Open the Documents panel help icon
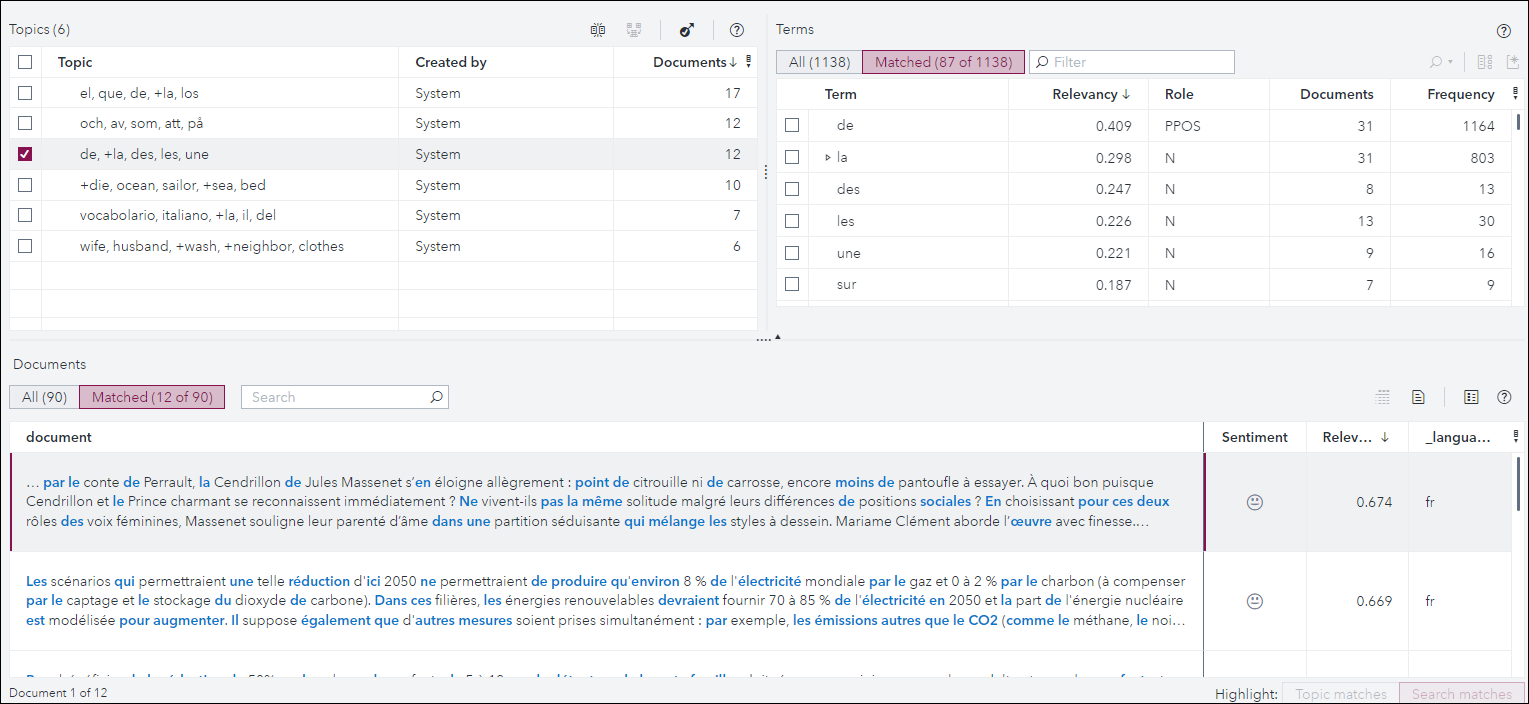The width and height of the screenshot is (1529, 704). [x=1504, y=397]
